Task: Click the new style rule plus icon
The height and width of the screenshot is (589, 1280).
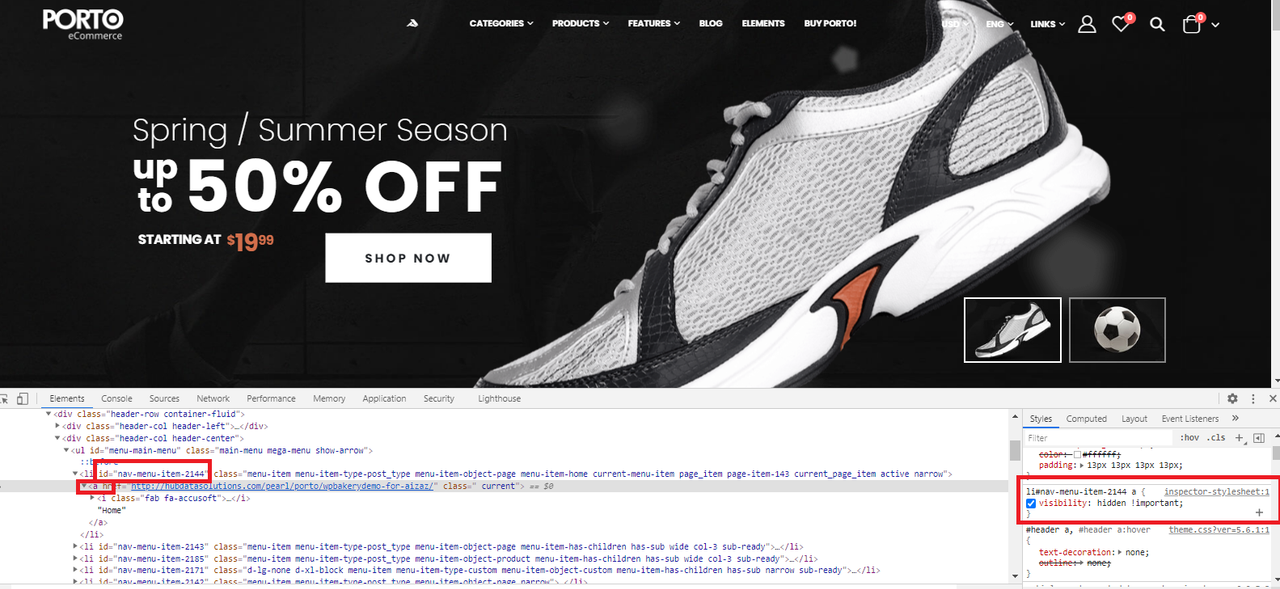Action: [1239, 438]
